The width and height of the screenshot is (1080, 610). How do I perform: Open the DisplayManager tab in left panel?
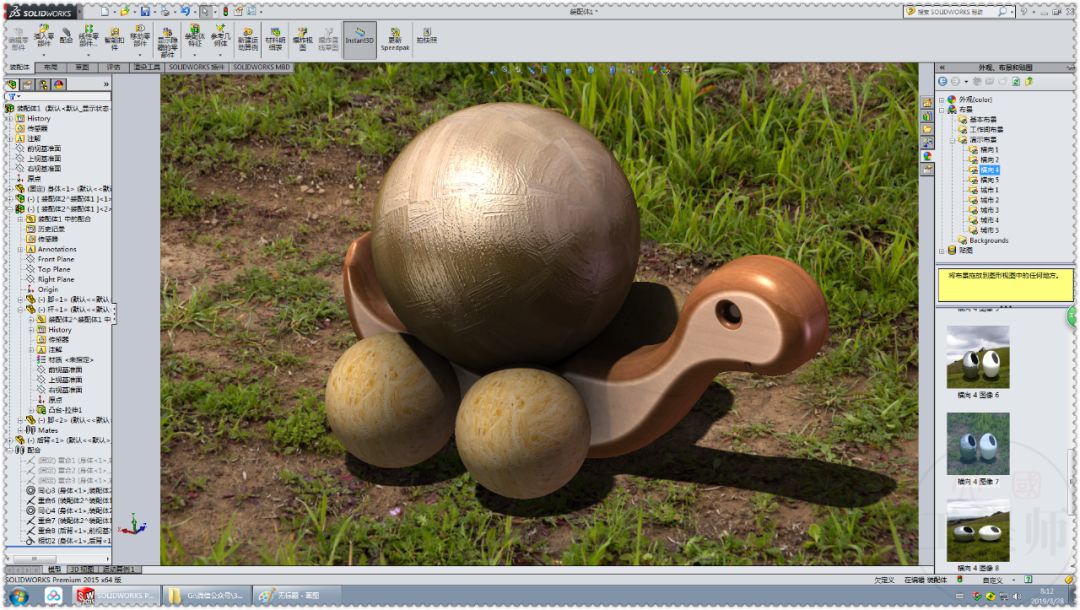(58, 85)
